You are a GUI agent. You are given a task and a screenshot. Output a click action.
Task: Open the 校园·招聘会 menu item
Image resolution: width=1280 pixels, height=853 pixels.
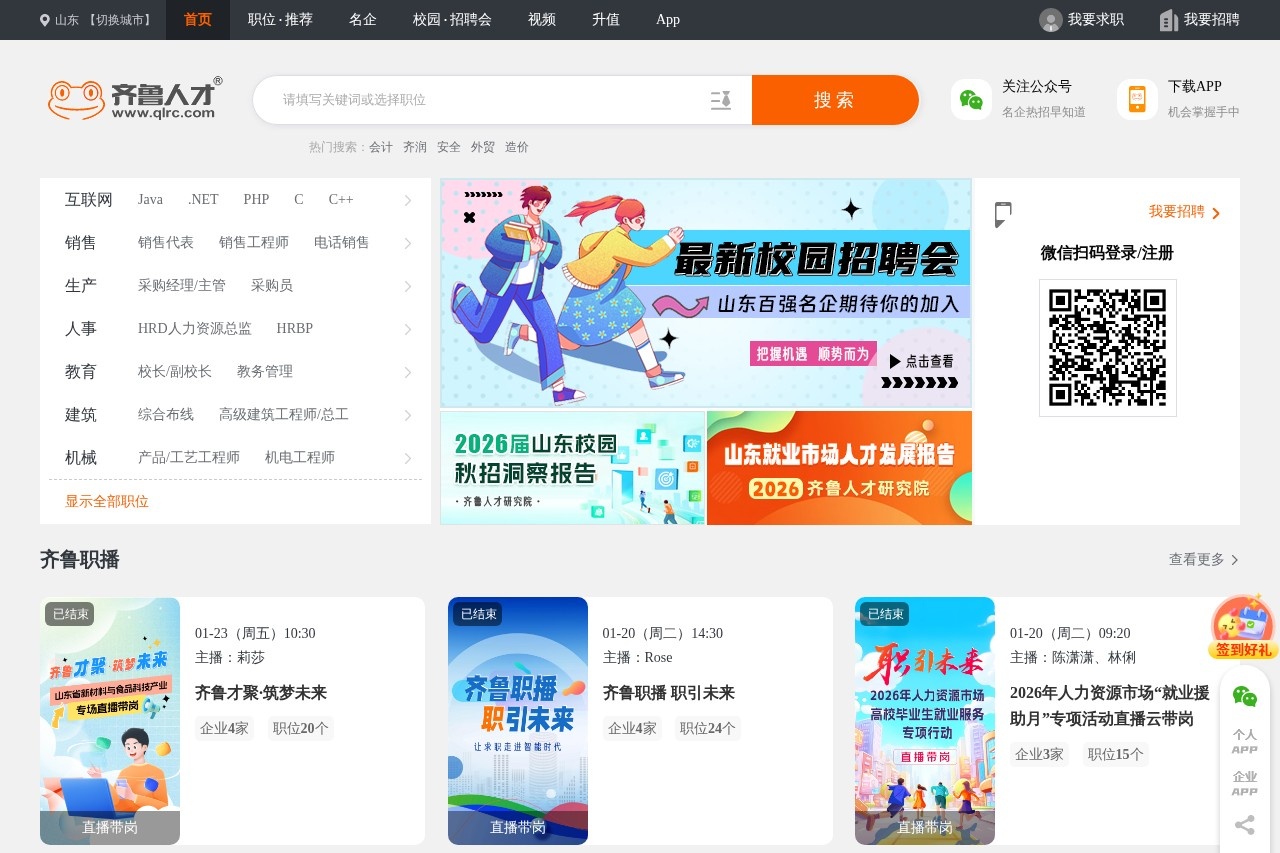452,20
